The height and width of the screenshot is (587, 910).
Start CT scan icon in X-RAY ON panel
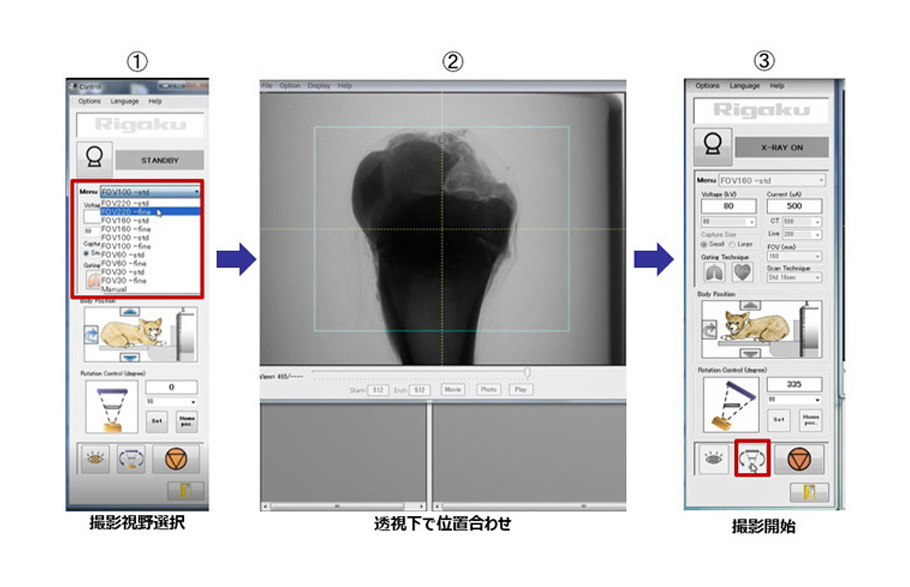[x=752, y=458]
